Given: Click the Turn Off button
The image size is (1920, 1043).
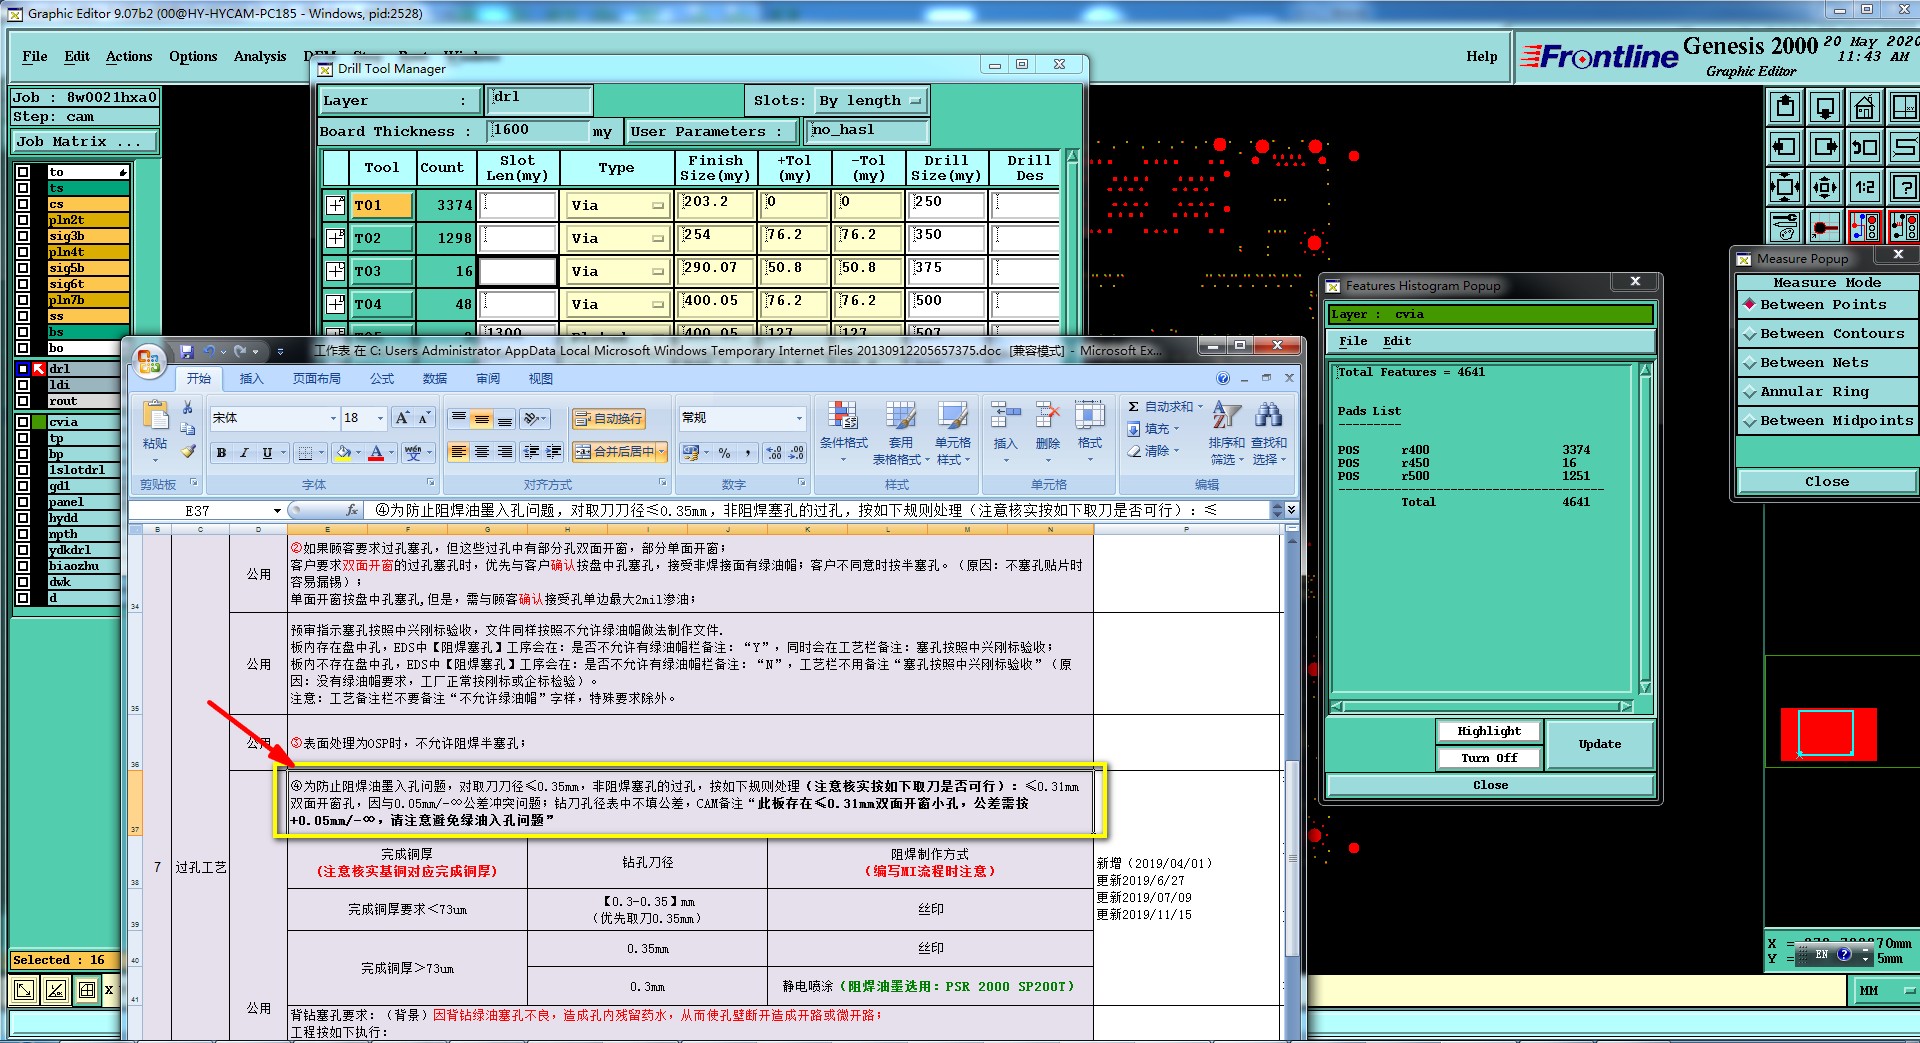Looking at the screenshot, I should pos(1489,758).
